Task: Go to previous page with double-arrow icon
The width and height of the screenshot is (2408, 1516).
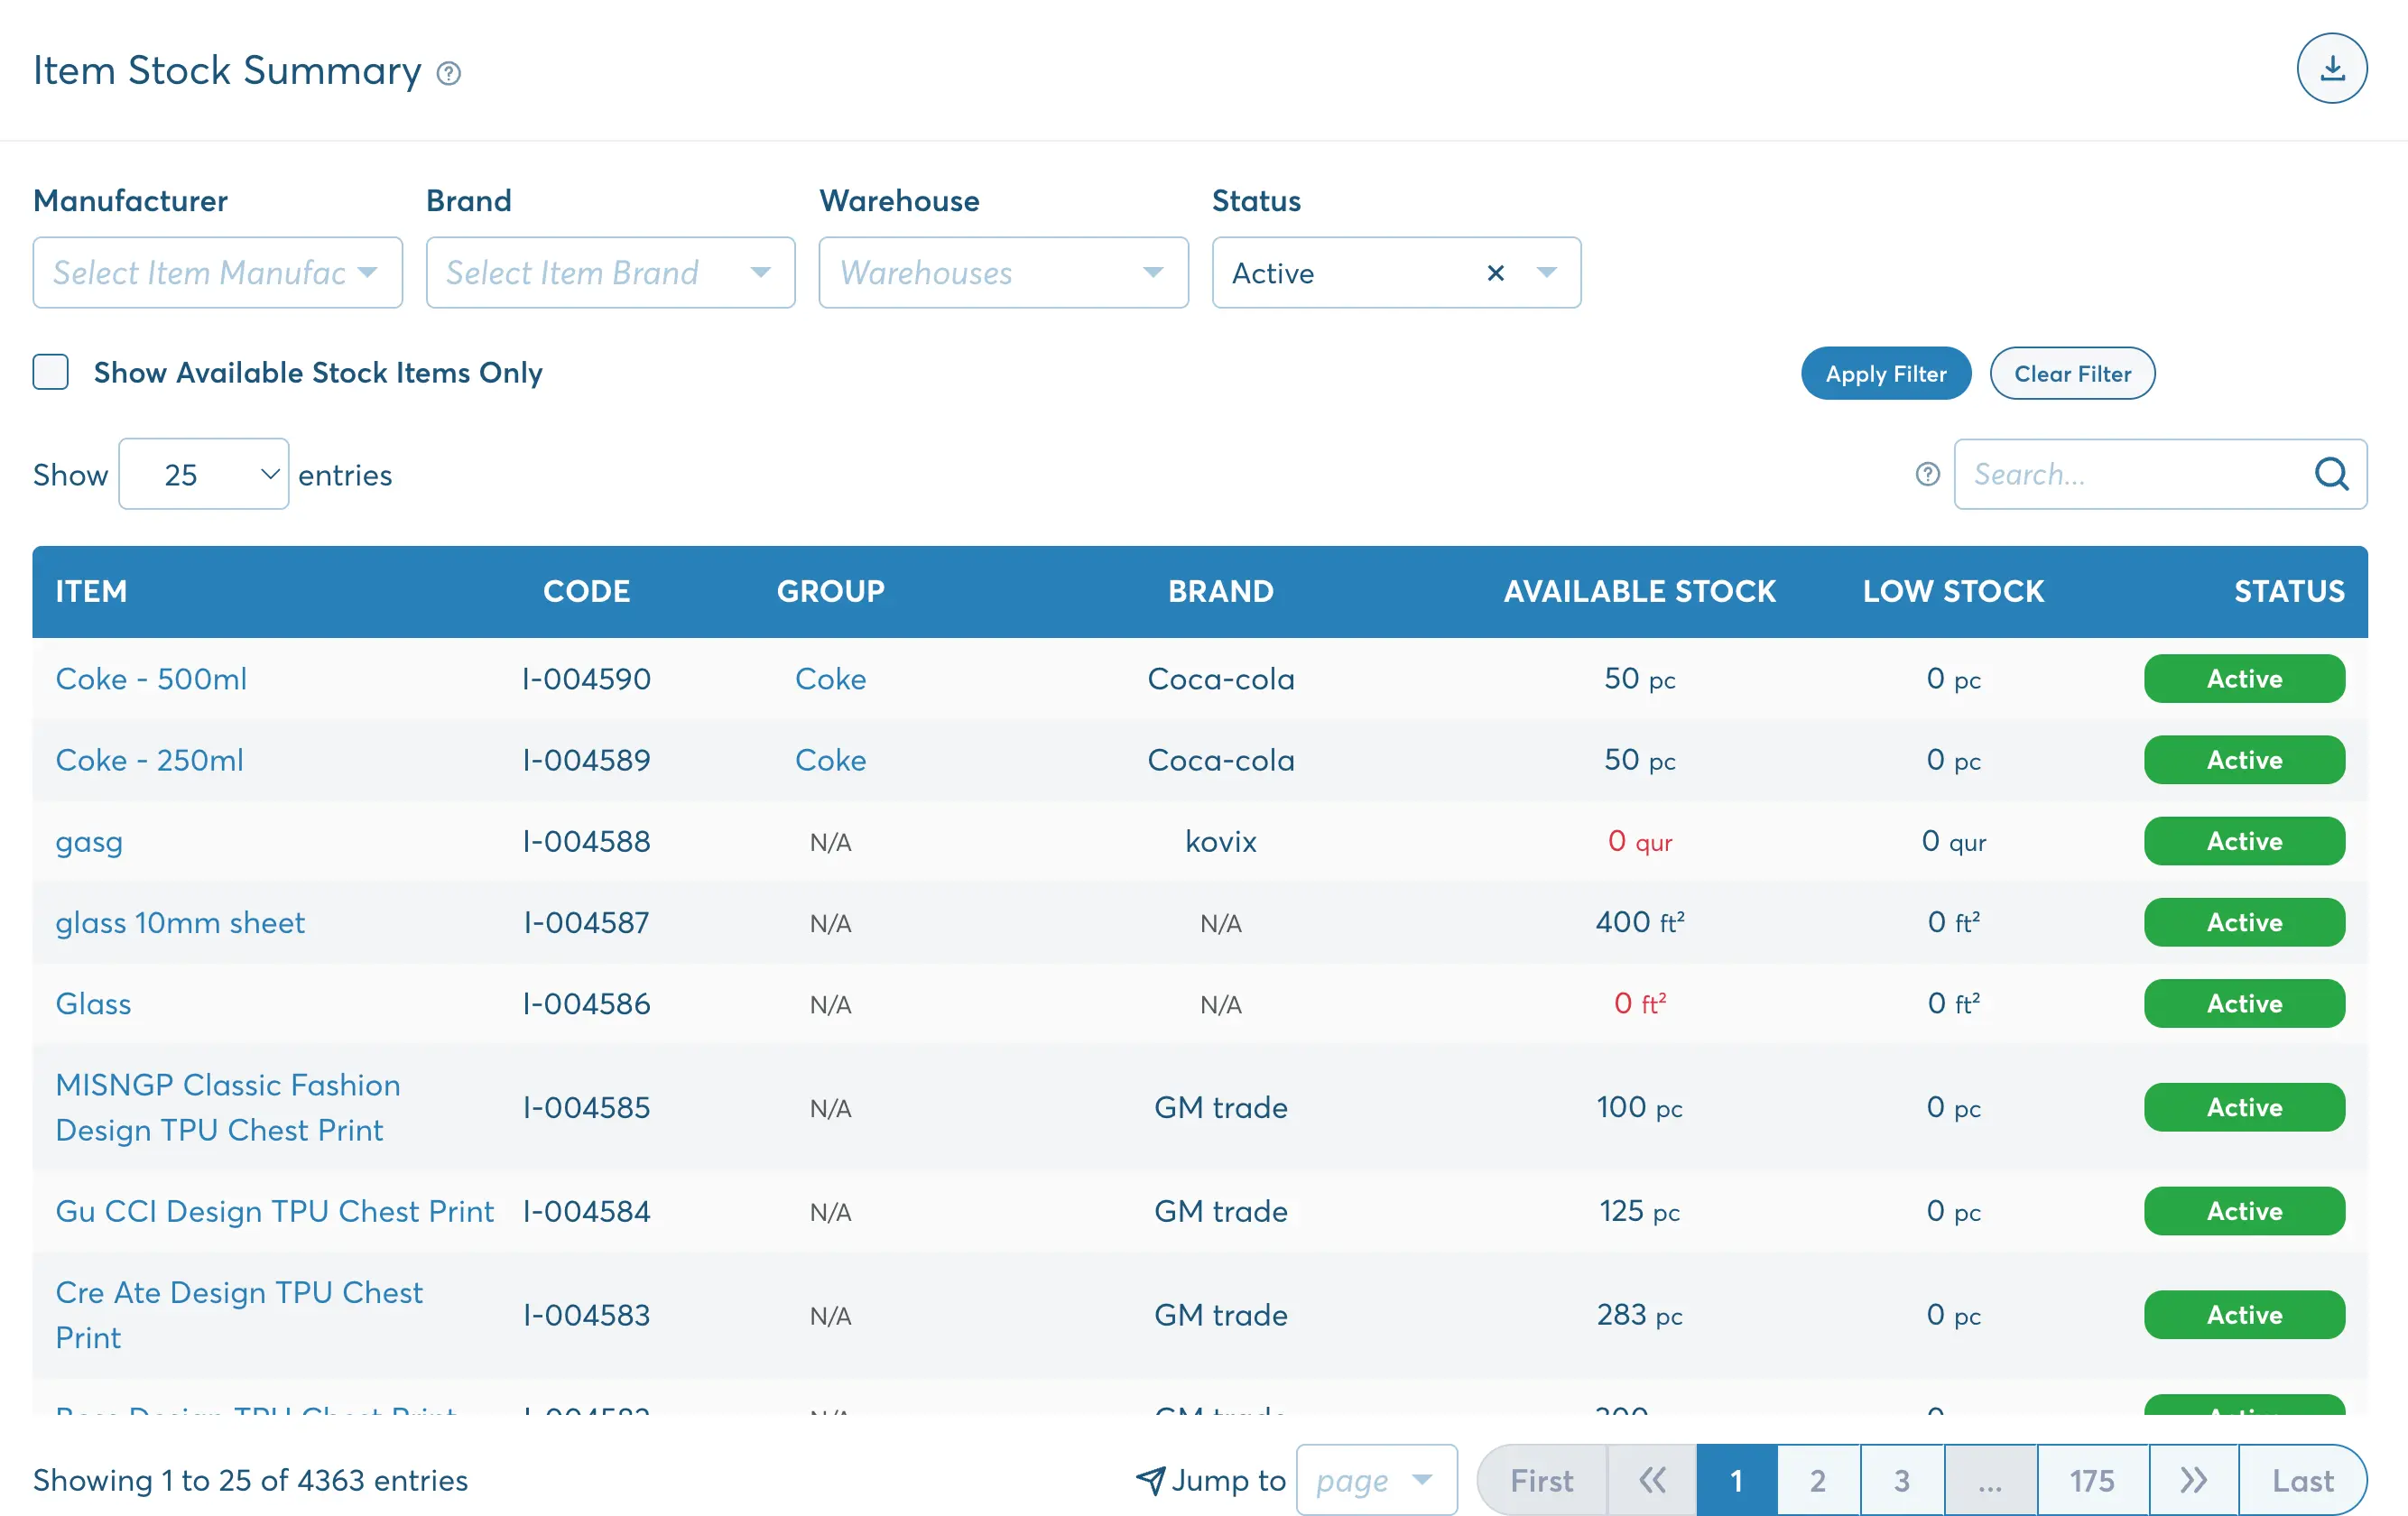Action: pos(1652,1479)
